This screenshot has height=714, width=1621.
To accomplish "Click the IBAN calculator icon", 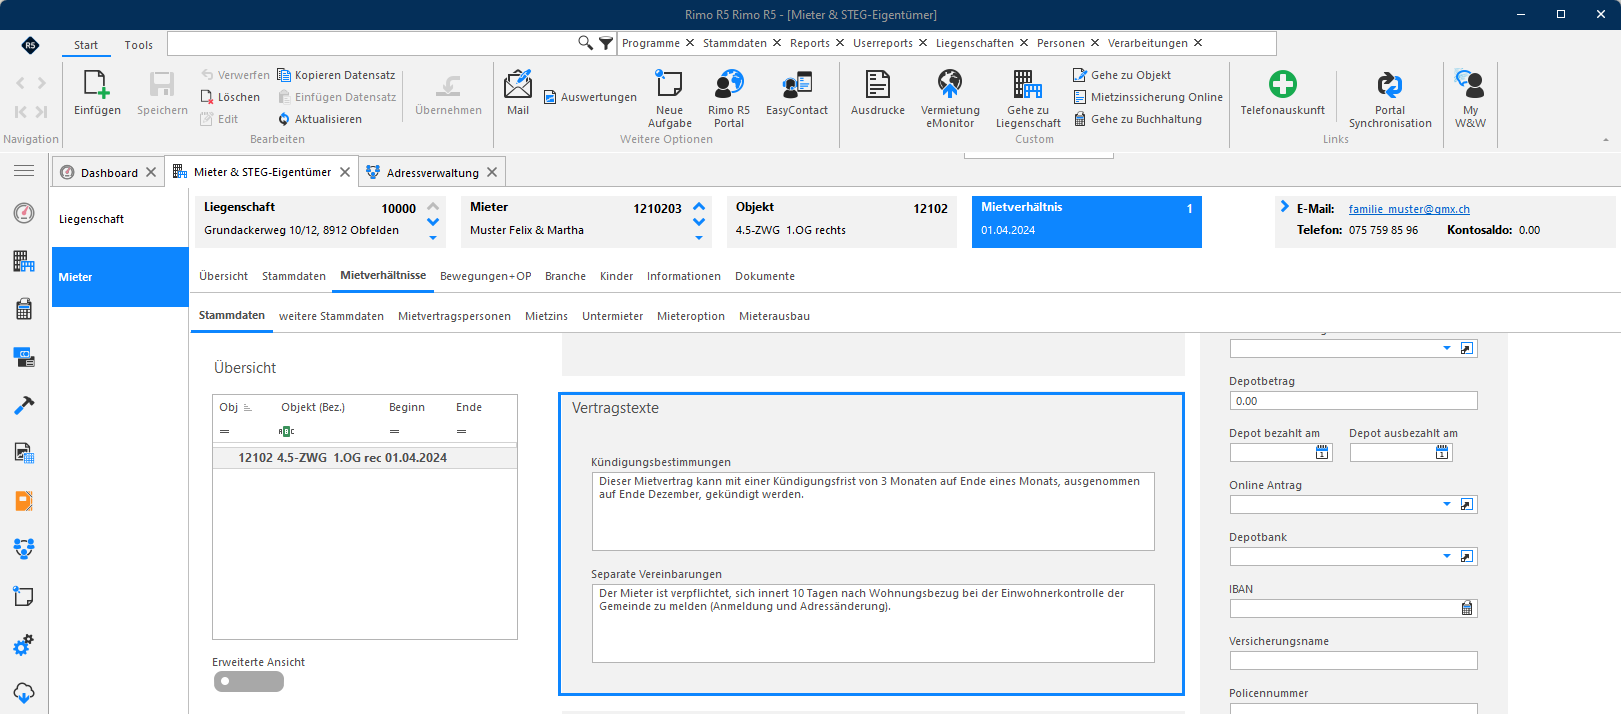I will 1467,609.
